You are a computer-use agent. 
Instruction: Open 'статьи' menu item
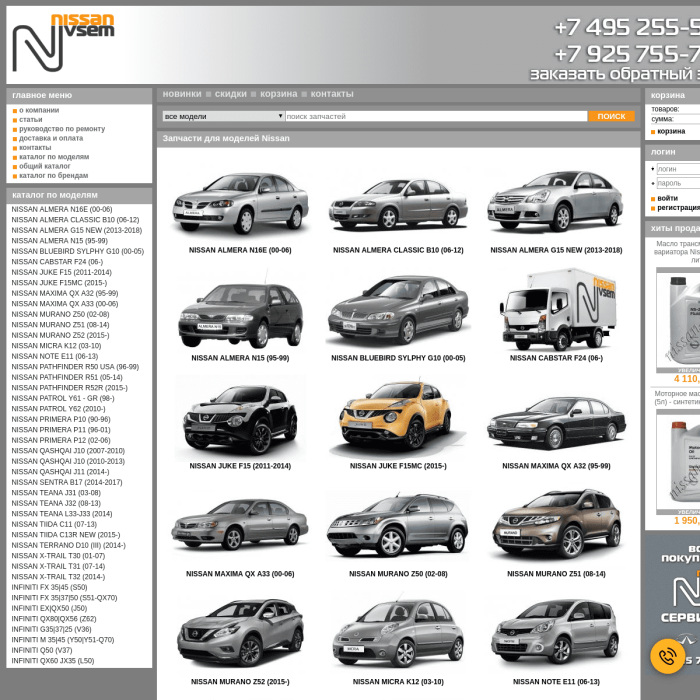pos(31,120)
